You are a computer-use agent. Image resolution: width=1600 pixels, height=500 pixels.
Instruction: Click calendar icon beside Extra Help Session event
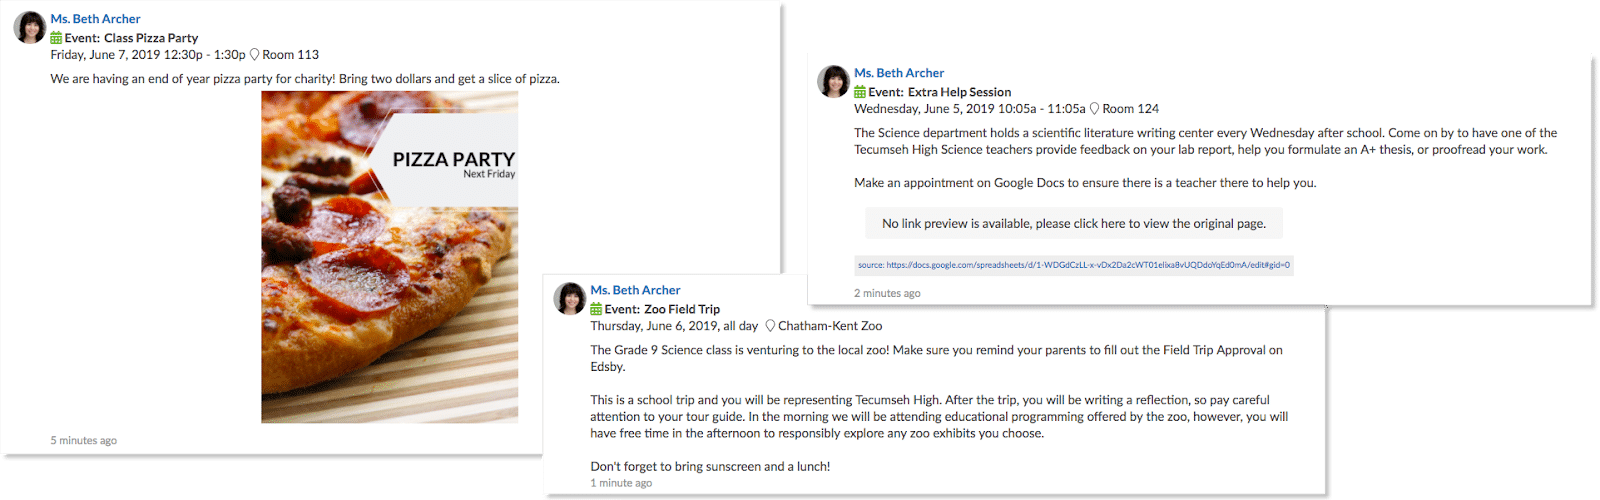pyautogui.click(x=860, y=92)
